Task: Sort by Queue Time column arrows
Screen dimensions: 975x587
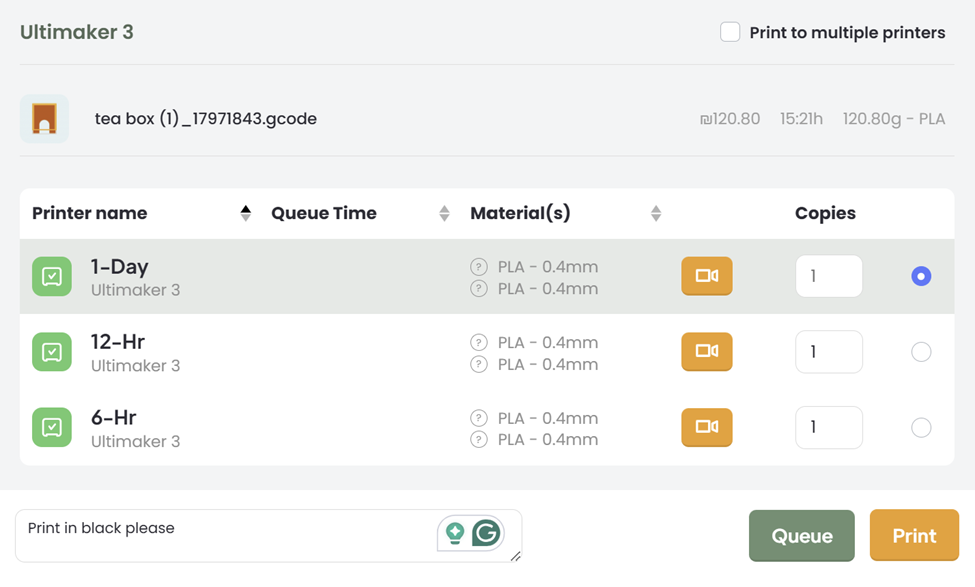Action: [x=444, y=213]
